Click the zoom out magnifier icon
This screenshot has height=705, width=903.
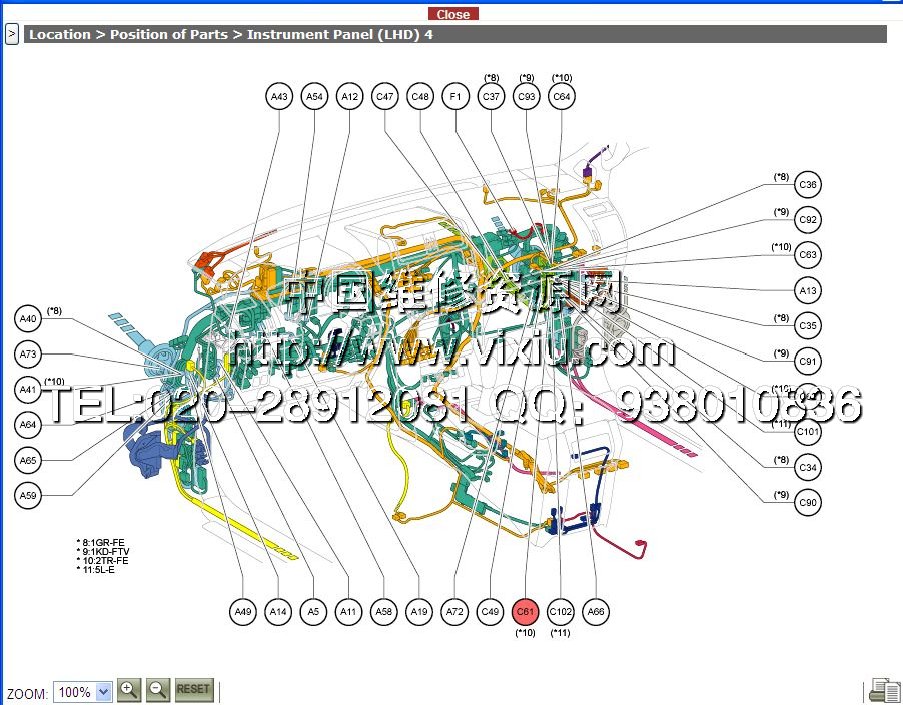pos(158,689)
